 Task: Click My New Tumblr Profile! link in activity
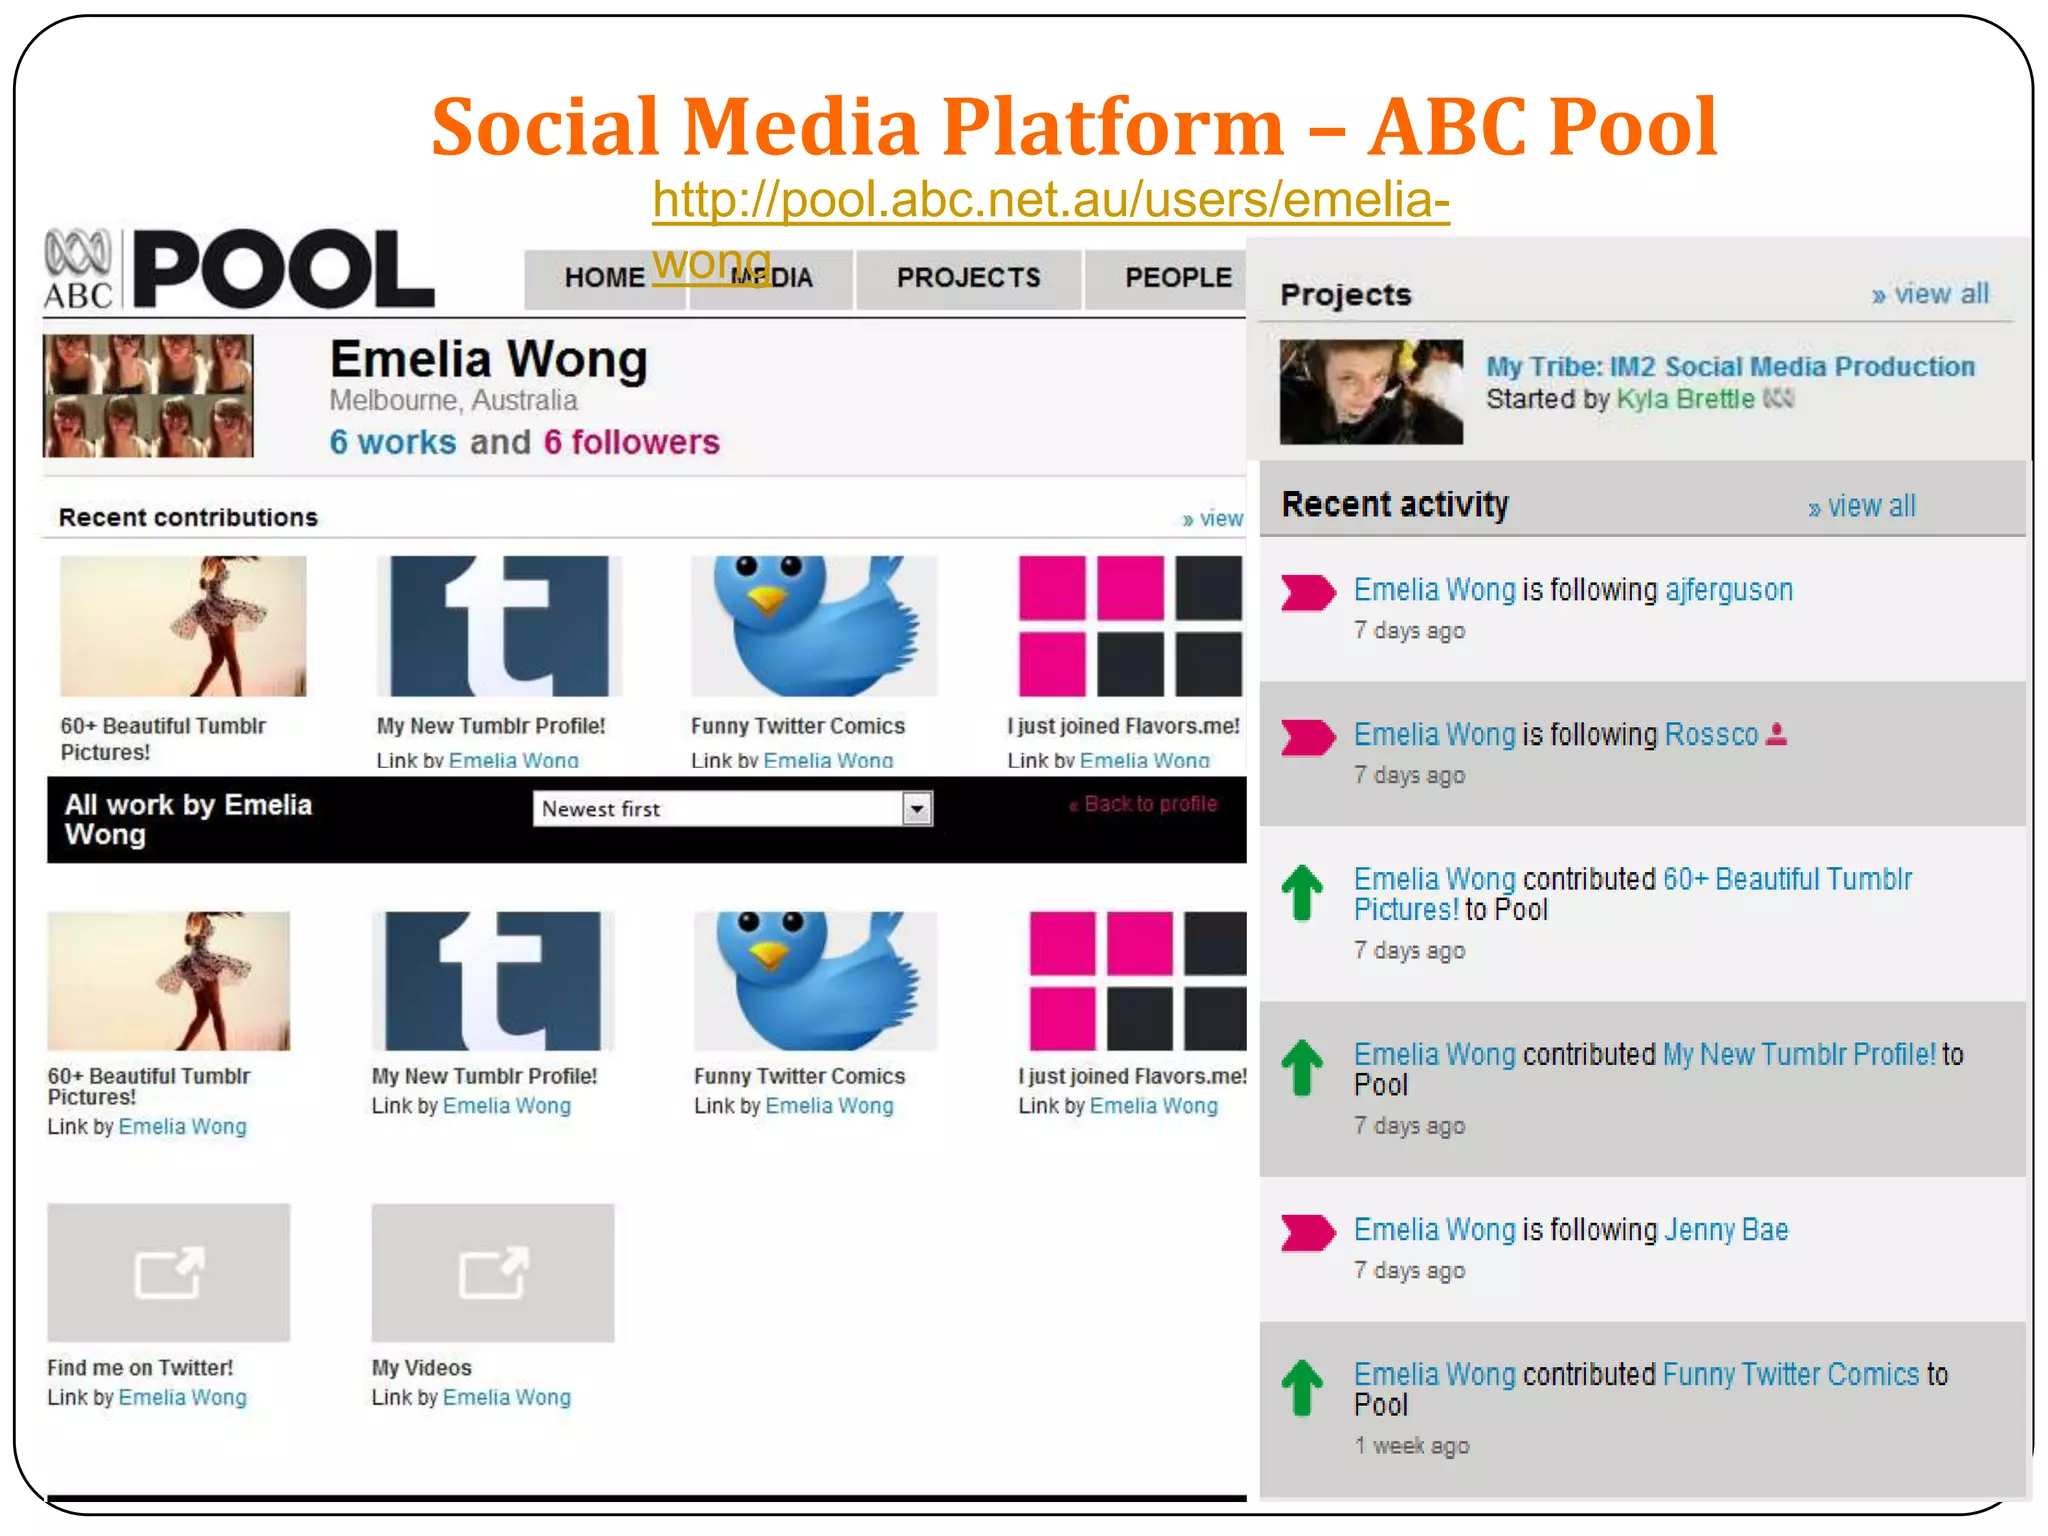tap(1799, 1054)
